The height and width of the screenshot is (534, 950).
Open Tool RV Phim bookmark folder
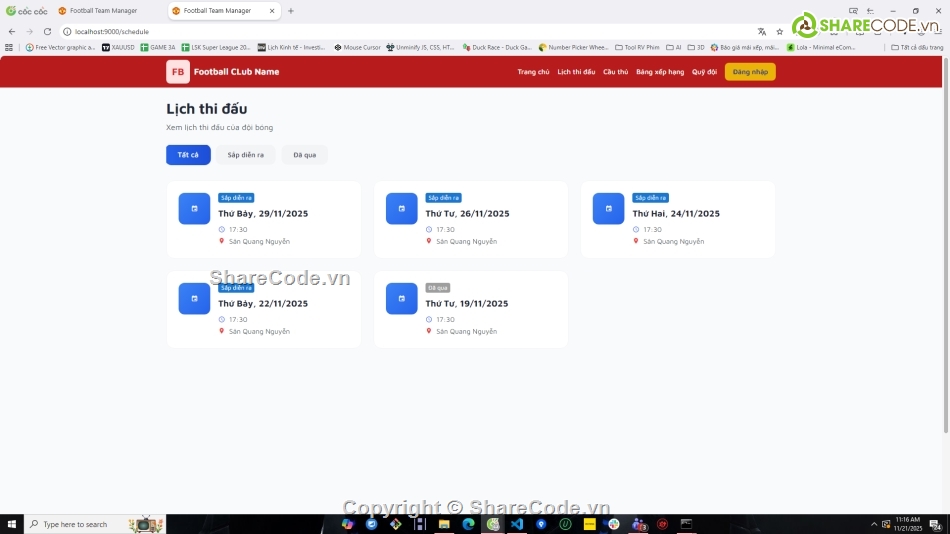pos(637,47)
